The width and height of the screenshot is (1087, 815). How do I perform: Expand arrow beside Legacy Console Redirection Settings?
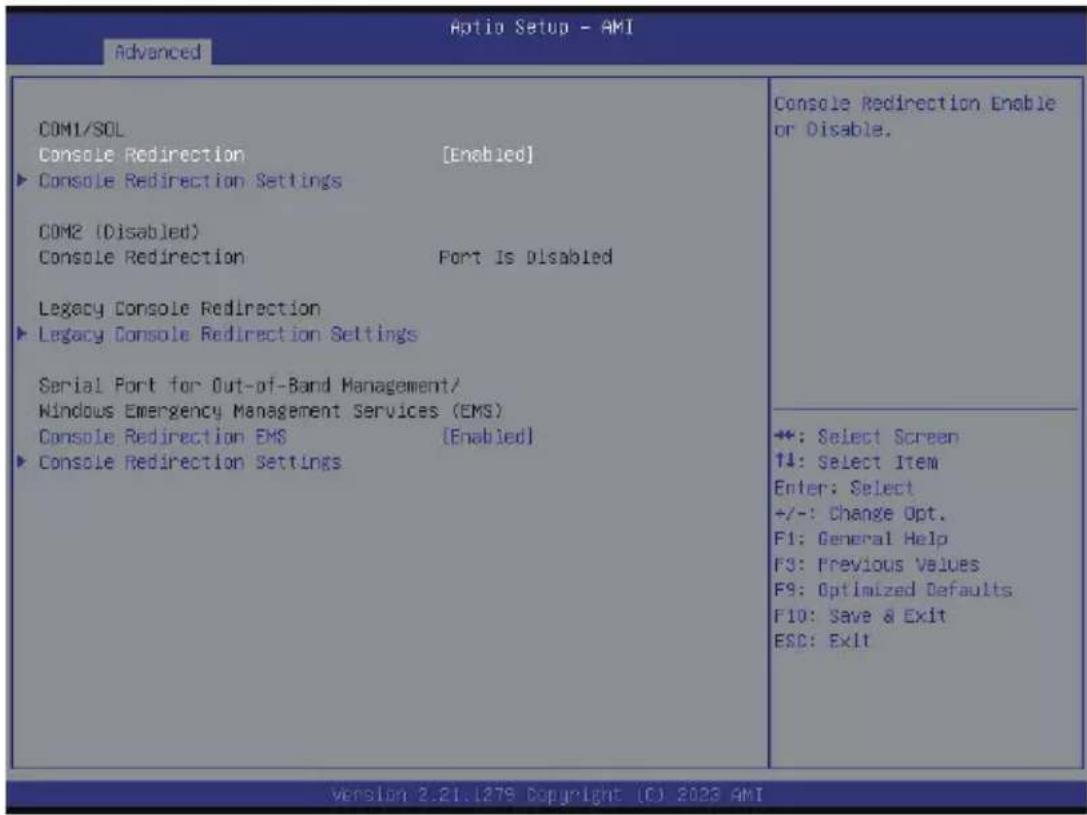tap(22, 334)
